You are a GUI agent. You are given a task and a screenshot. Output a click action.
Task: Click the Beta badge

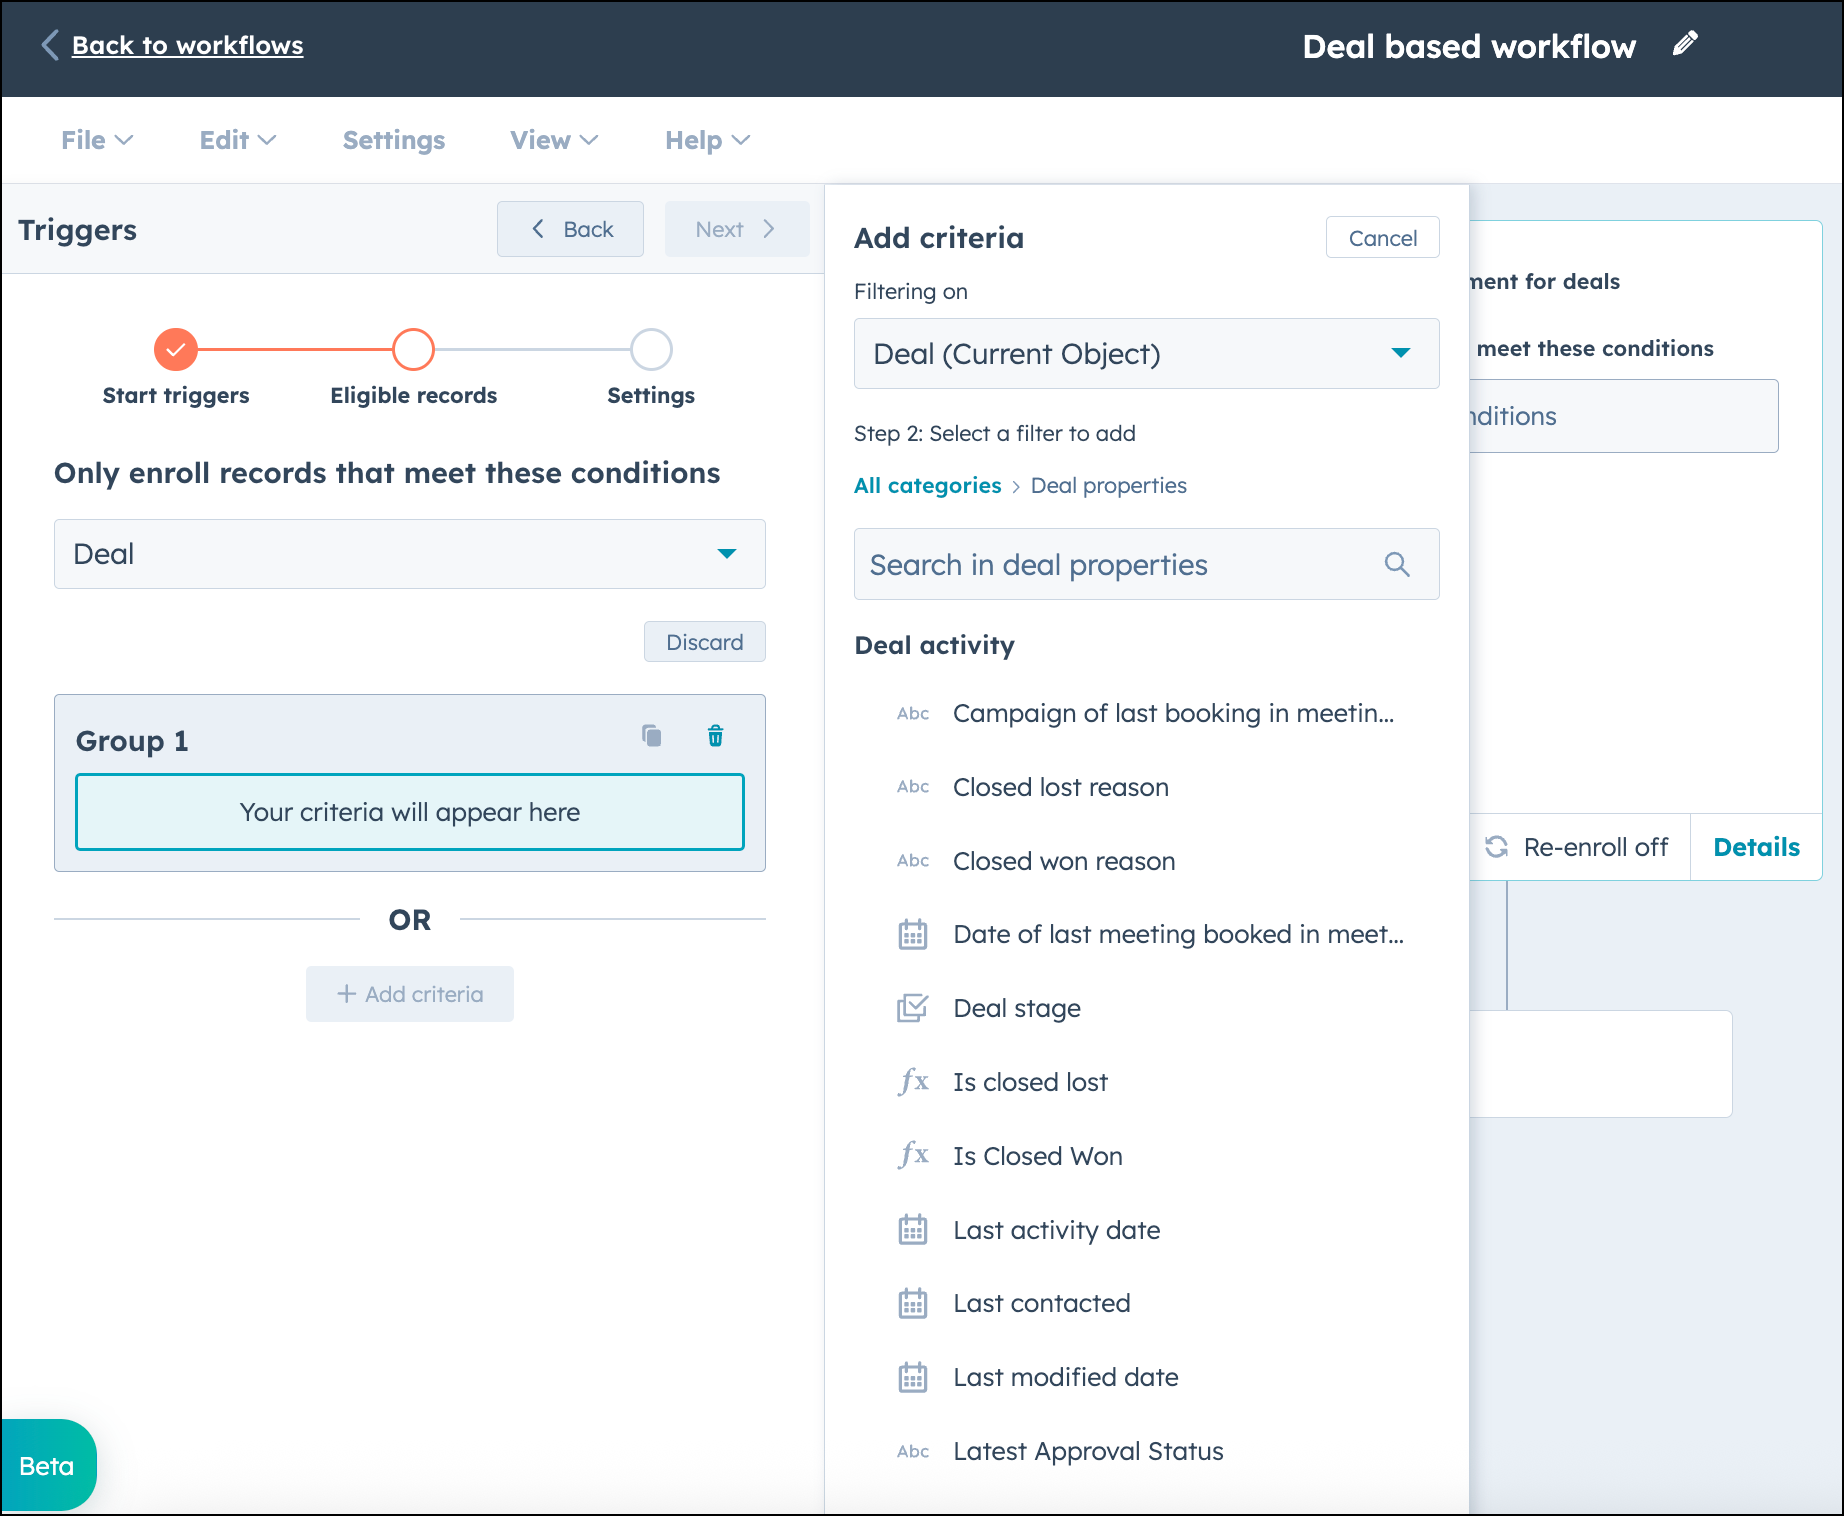coord(47,1466)
